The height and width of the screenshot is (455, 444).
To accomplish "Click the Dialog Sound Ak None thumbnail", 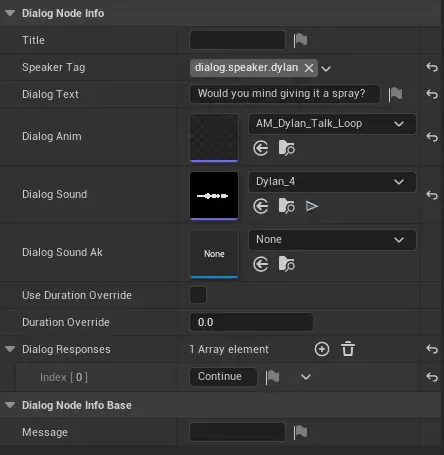I will pyautogui.click(x=214, y=254).
